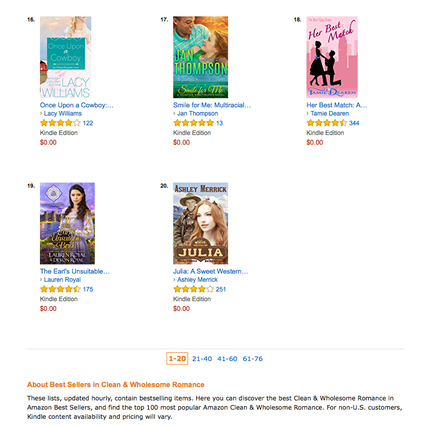
Task: Open the Smile for Me book cover
Action: point(200,57)
